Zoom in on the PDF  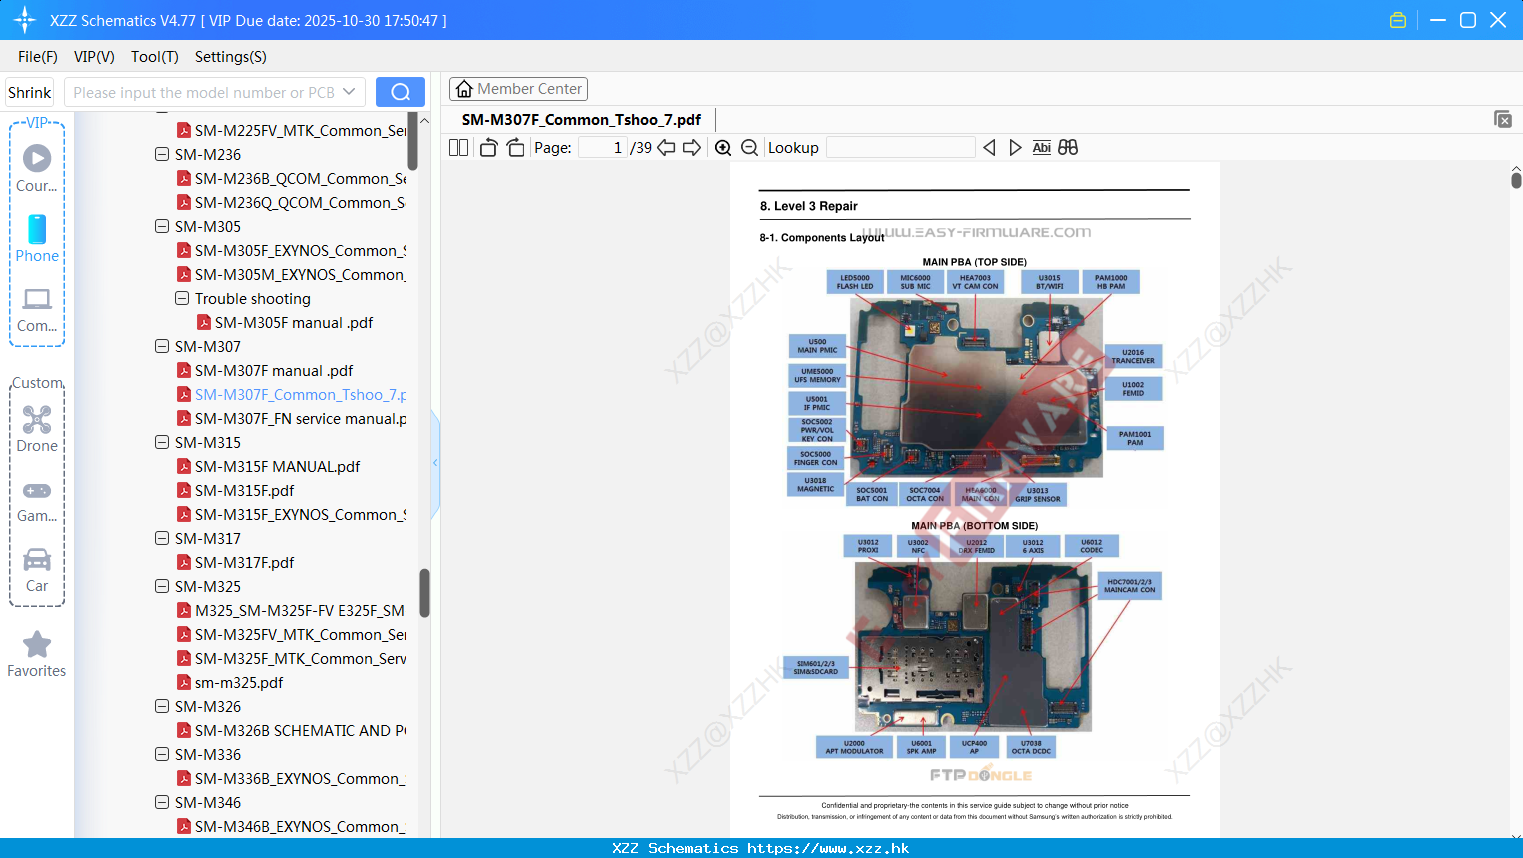[x=723, y=148]
